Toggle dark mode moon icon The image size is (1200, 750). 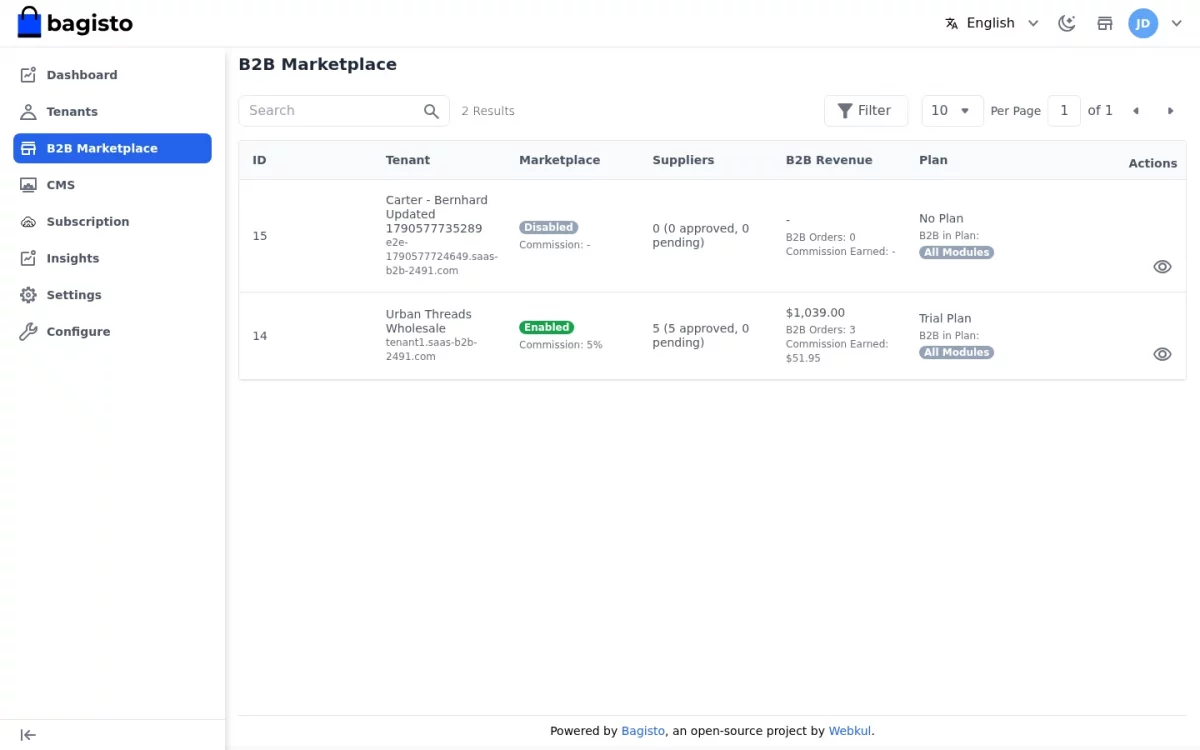[x=1067, y=23]
